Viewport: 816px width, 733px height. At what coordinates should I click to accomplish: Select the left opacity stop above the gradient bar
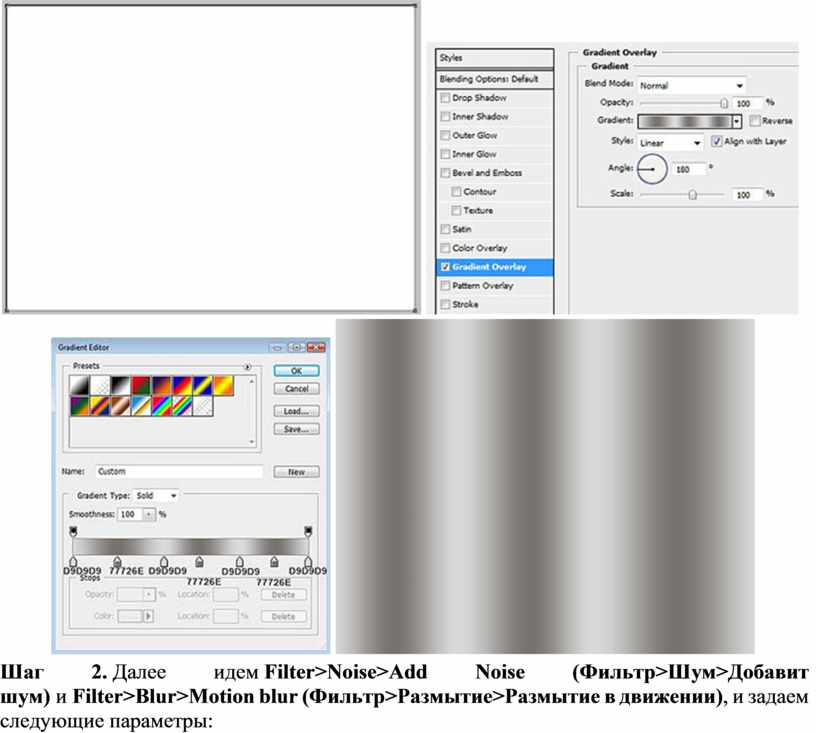[x=73, y=531]
